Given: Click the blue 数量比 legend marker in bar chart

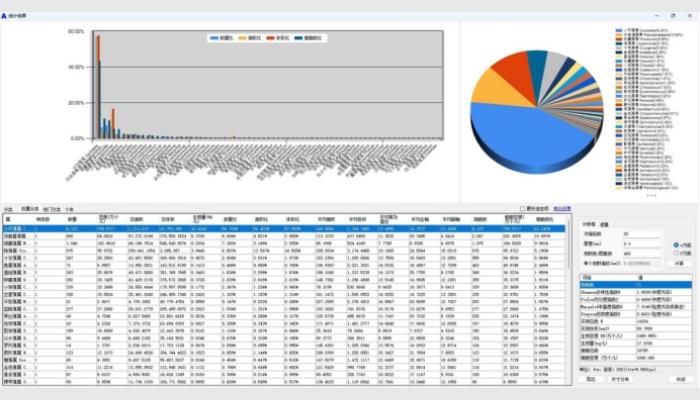Looking at the screenshot, I should point(212,38).
